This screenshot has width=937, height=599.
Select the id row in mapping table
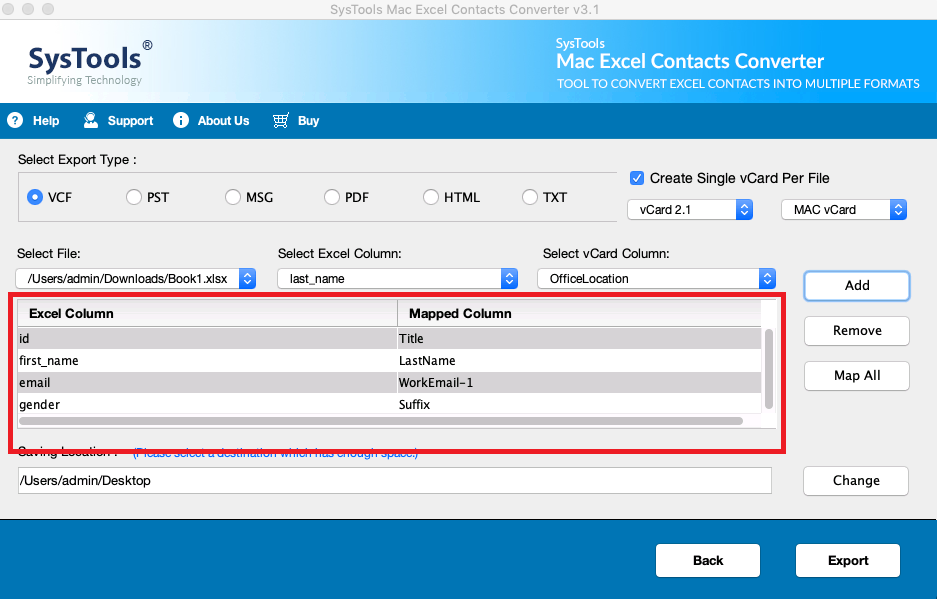click(390, 338)
